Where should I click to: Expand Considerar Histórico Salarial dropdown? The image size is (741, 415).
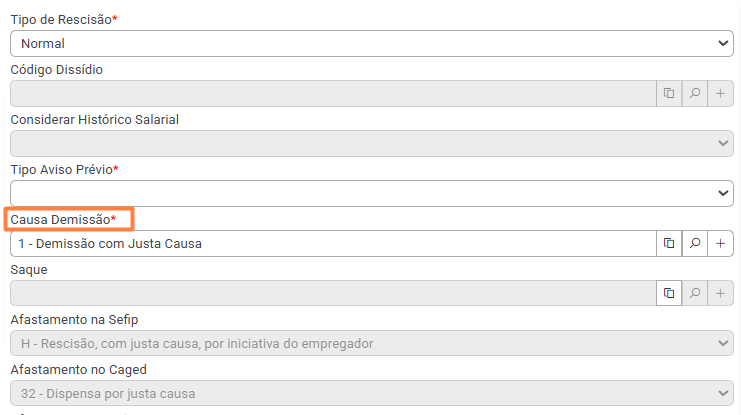(x=372, y=143)
